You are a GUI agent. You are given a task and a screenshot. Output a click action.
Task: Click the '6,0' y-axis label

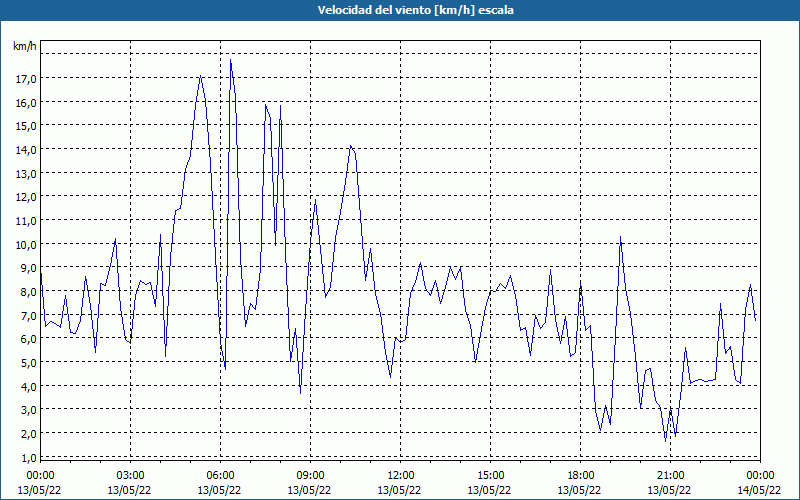pyautogui.click(x=29, y=339)
